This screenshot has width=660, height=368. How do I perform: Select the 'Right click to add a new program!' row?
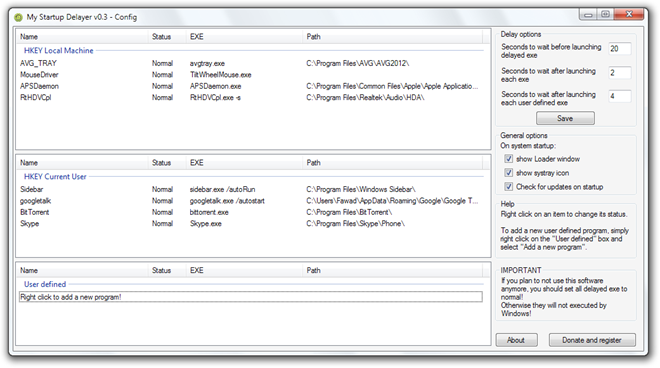click(x=251, y=297)
